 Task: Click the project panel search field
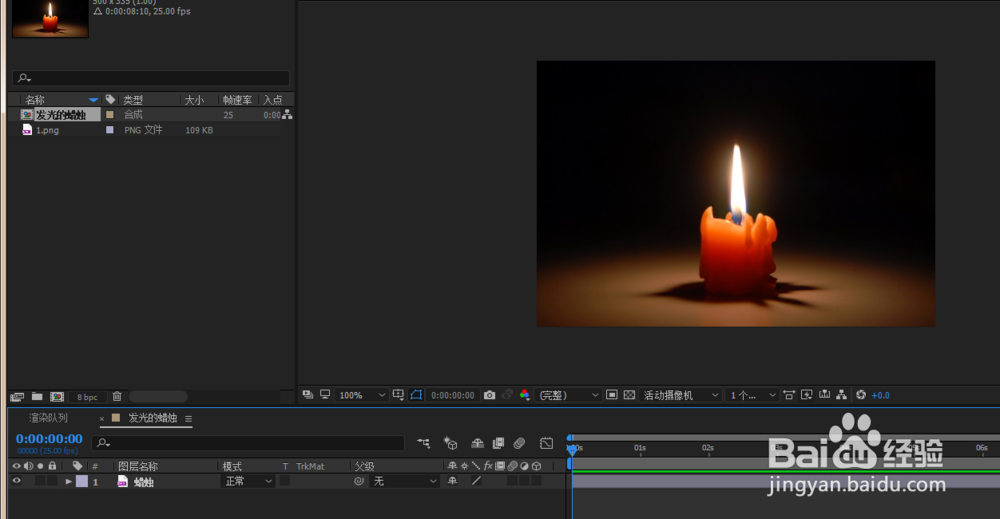(x=151, y=78)
